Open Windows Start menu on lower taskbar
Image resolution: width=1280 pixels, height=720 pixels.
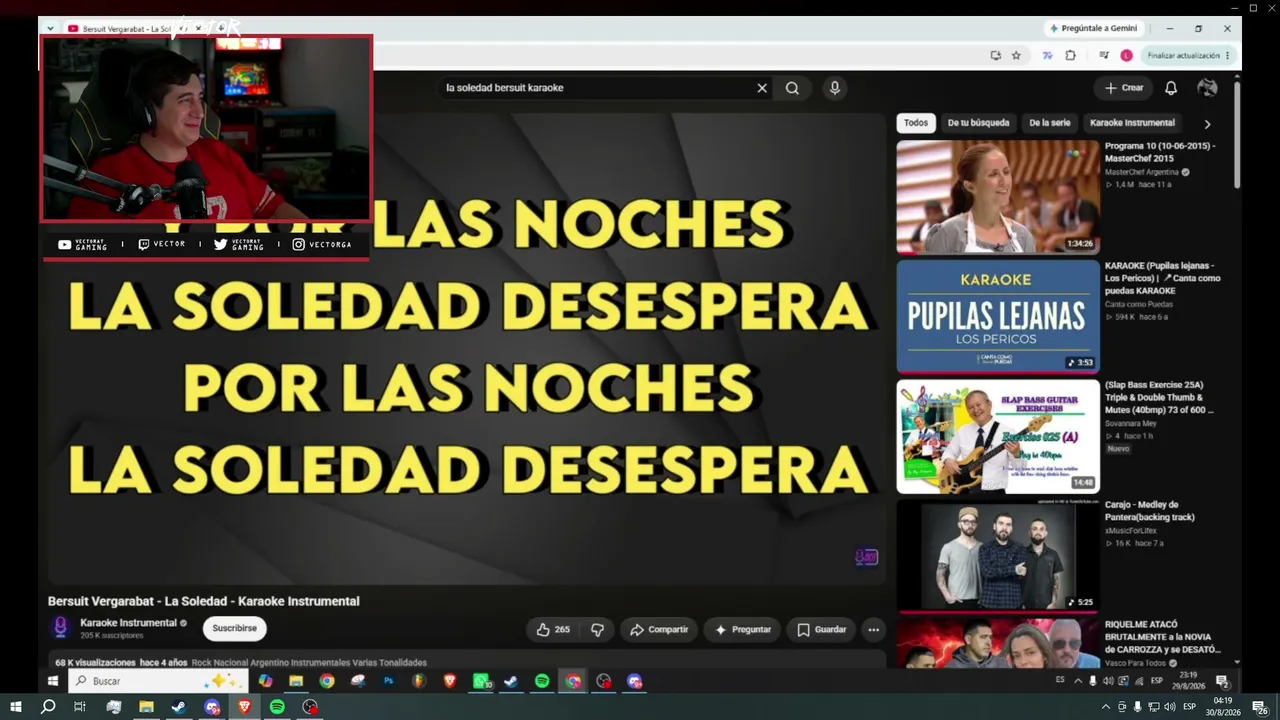(x=16, y=707)
